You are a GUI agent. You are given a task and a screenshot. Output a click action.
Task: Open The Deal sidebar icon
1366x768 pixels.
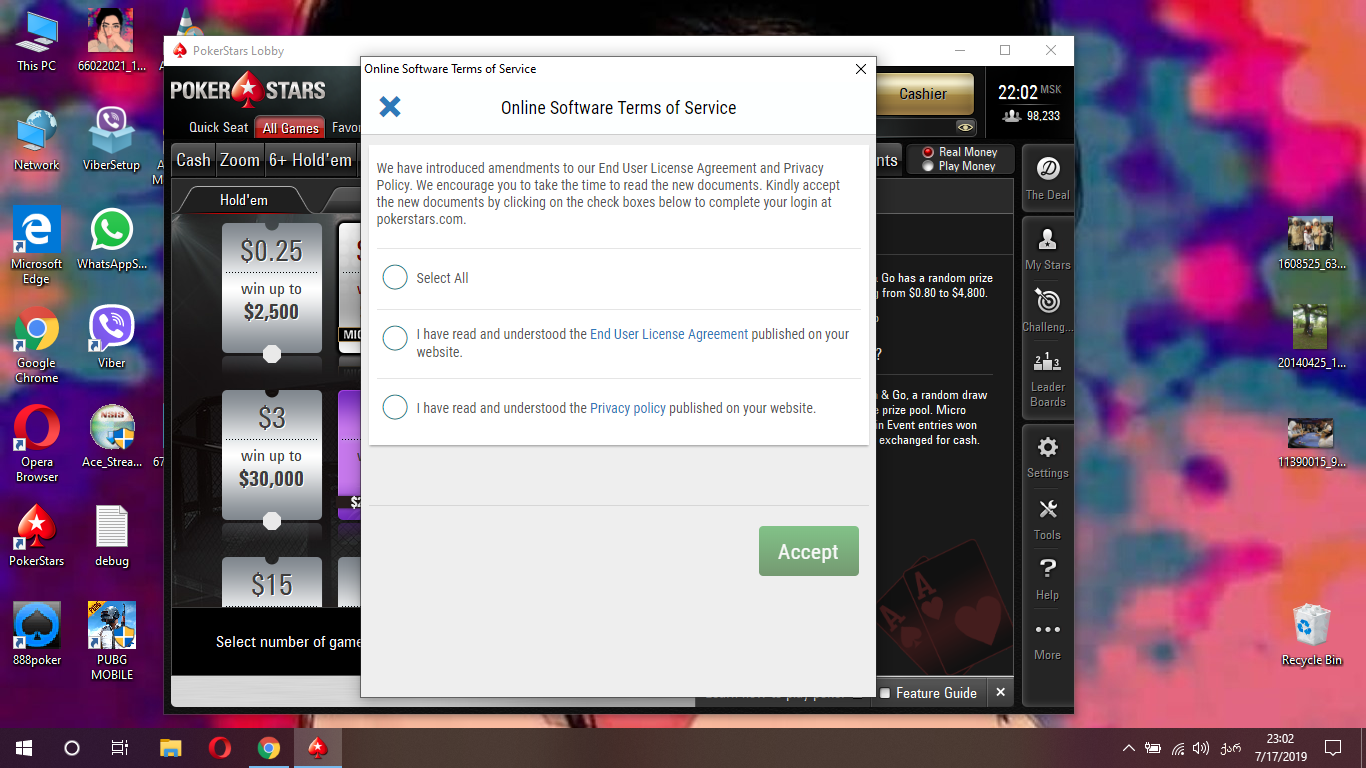[1048, 176]
